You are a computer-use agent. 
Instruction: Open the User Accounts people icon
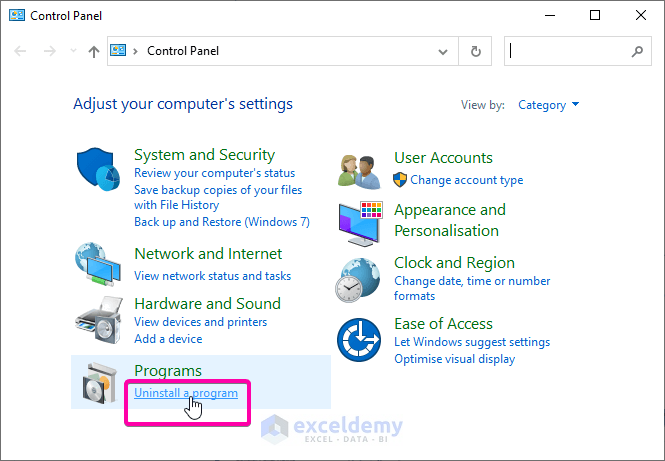(x=360, y=168)
